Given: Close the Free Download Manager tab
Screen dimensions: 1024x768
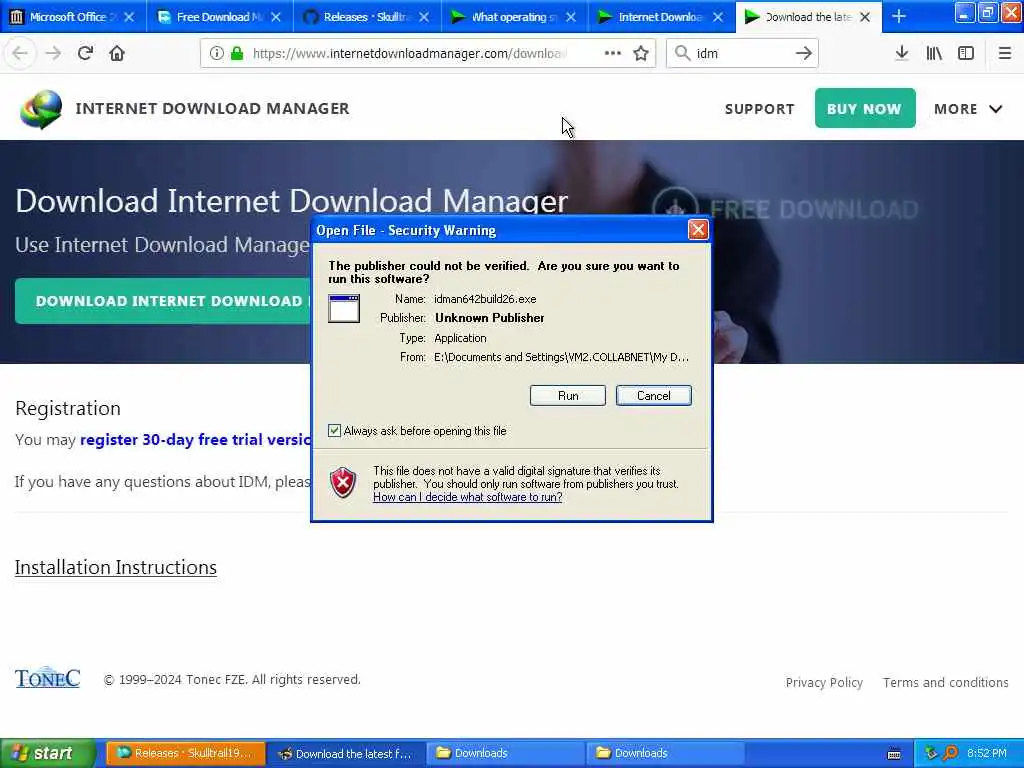Looking at the screenshot, I should [276, 17].
